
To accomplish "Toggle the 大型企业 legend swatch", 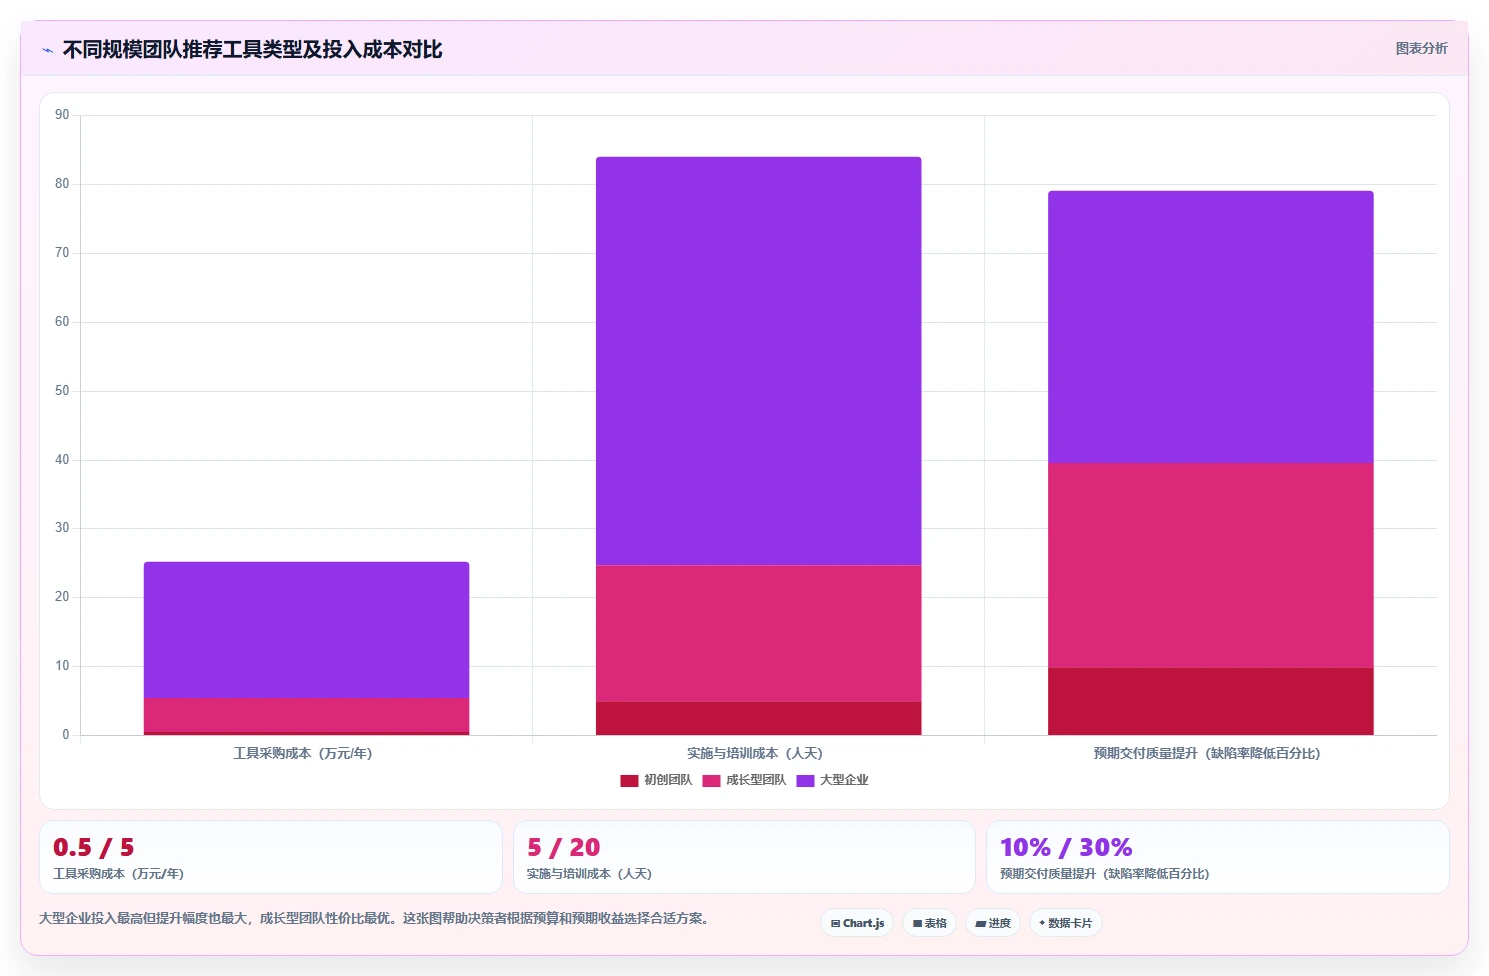I will click(x=805, y=781).
